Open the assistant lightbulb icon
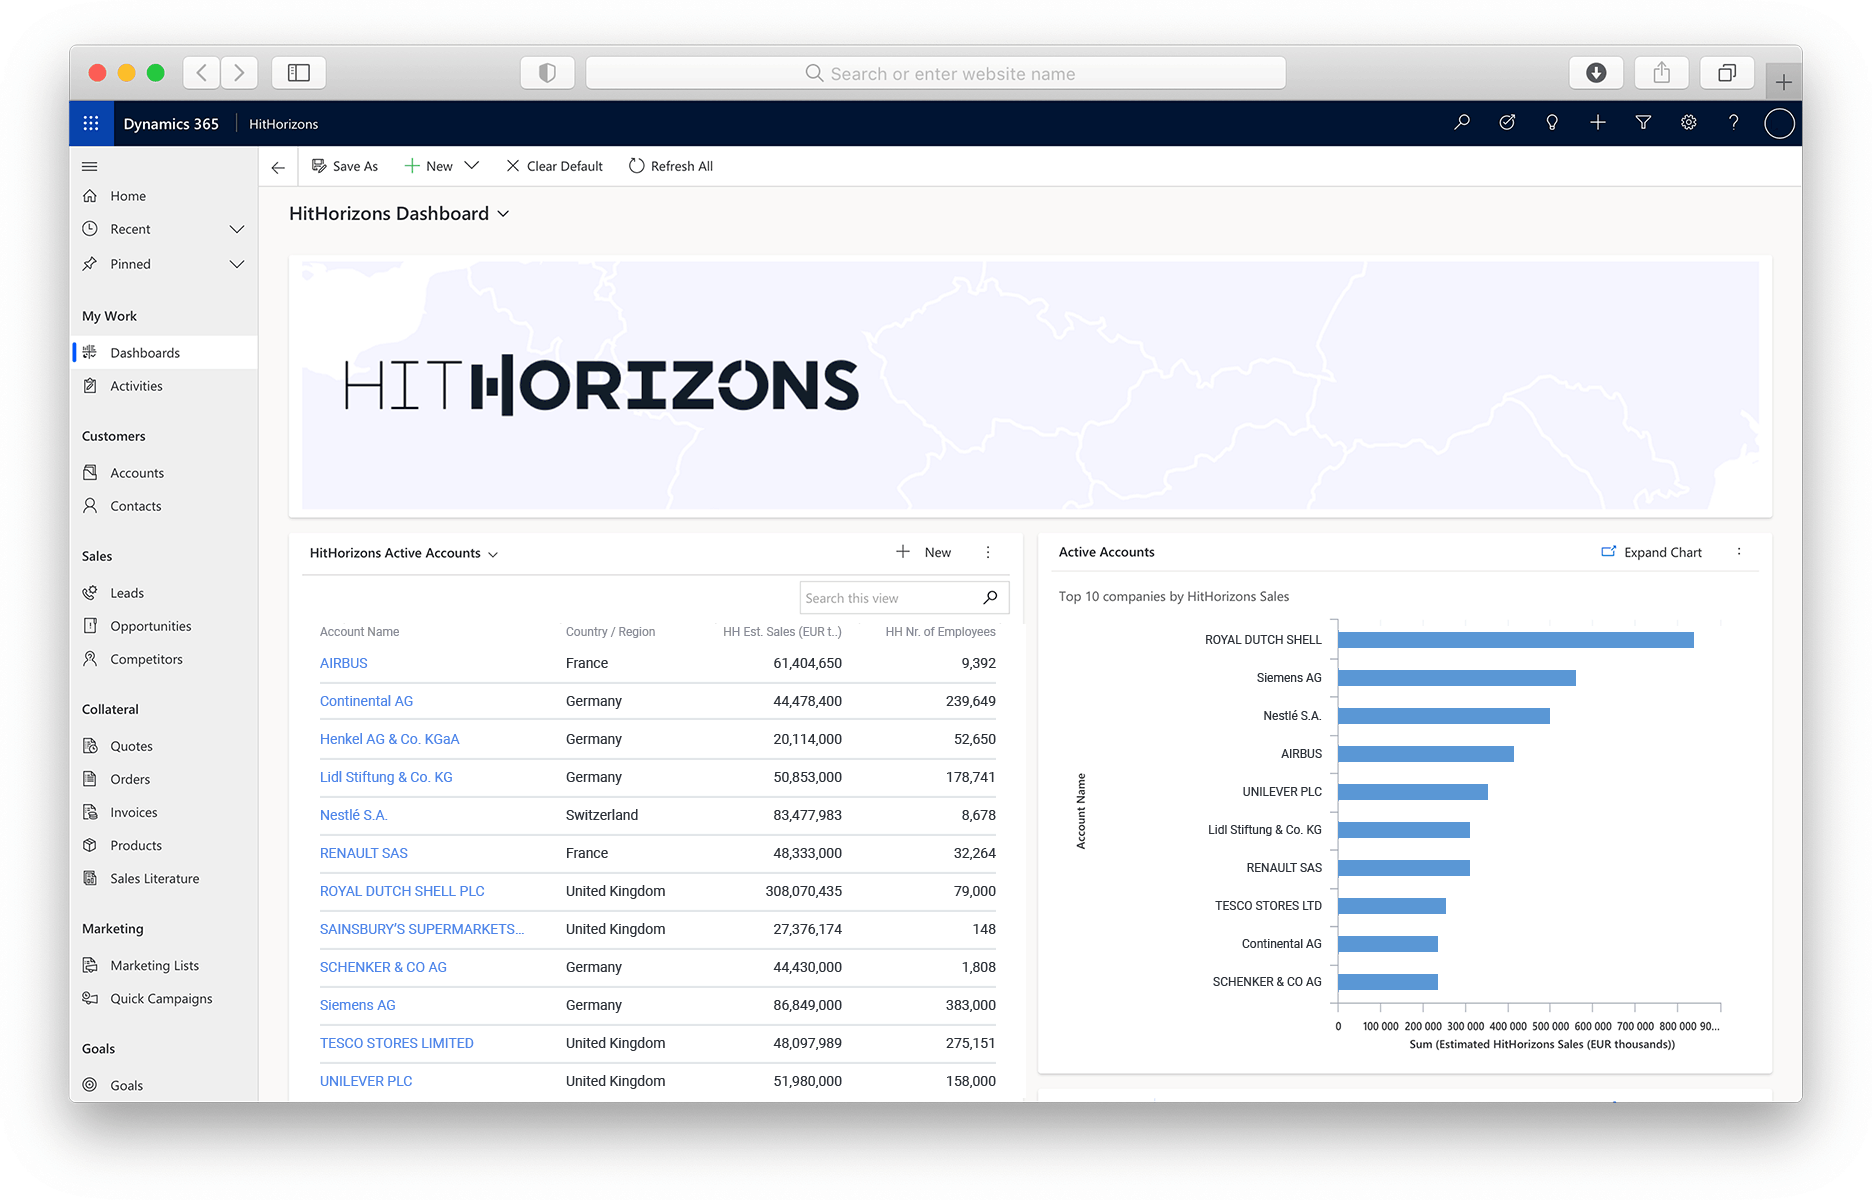 point(1552,123)
